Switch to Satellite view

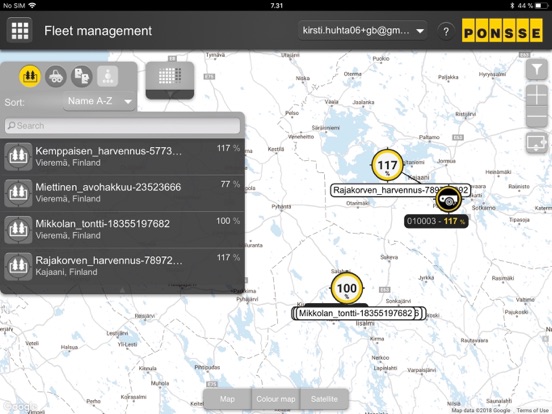[x=324, y=399]
